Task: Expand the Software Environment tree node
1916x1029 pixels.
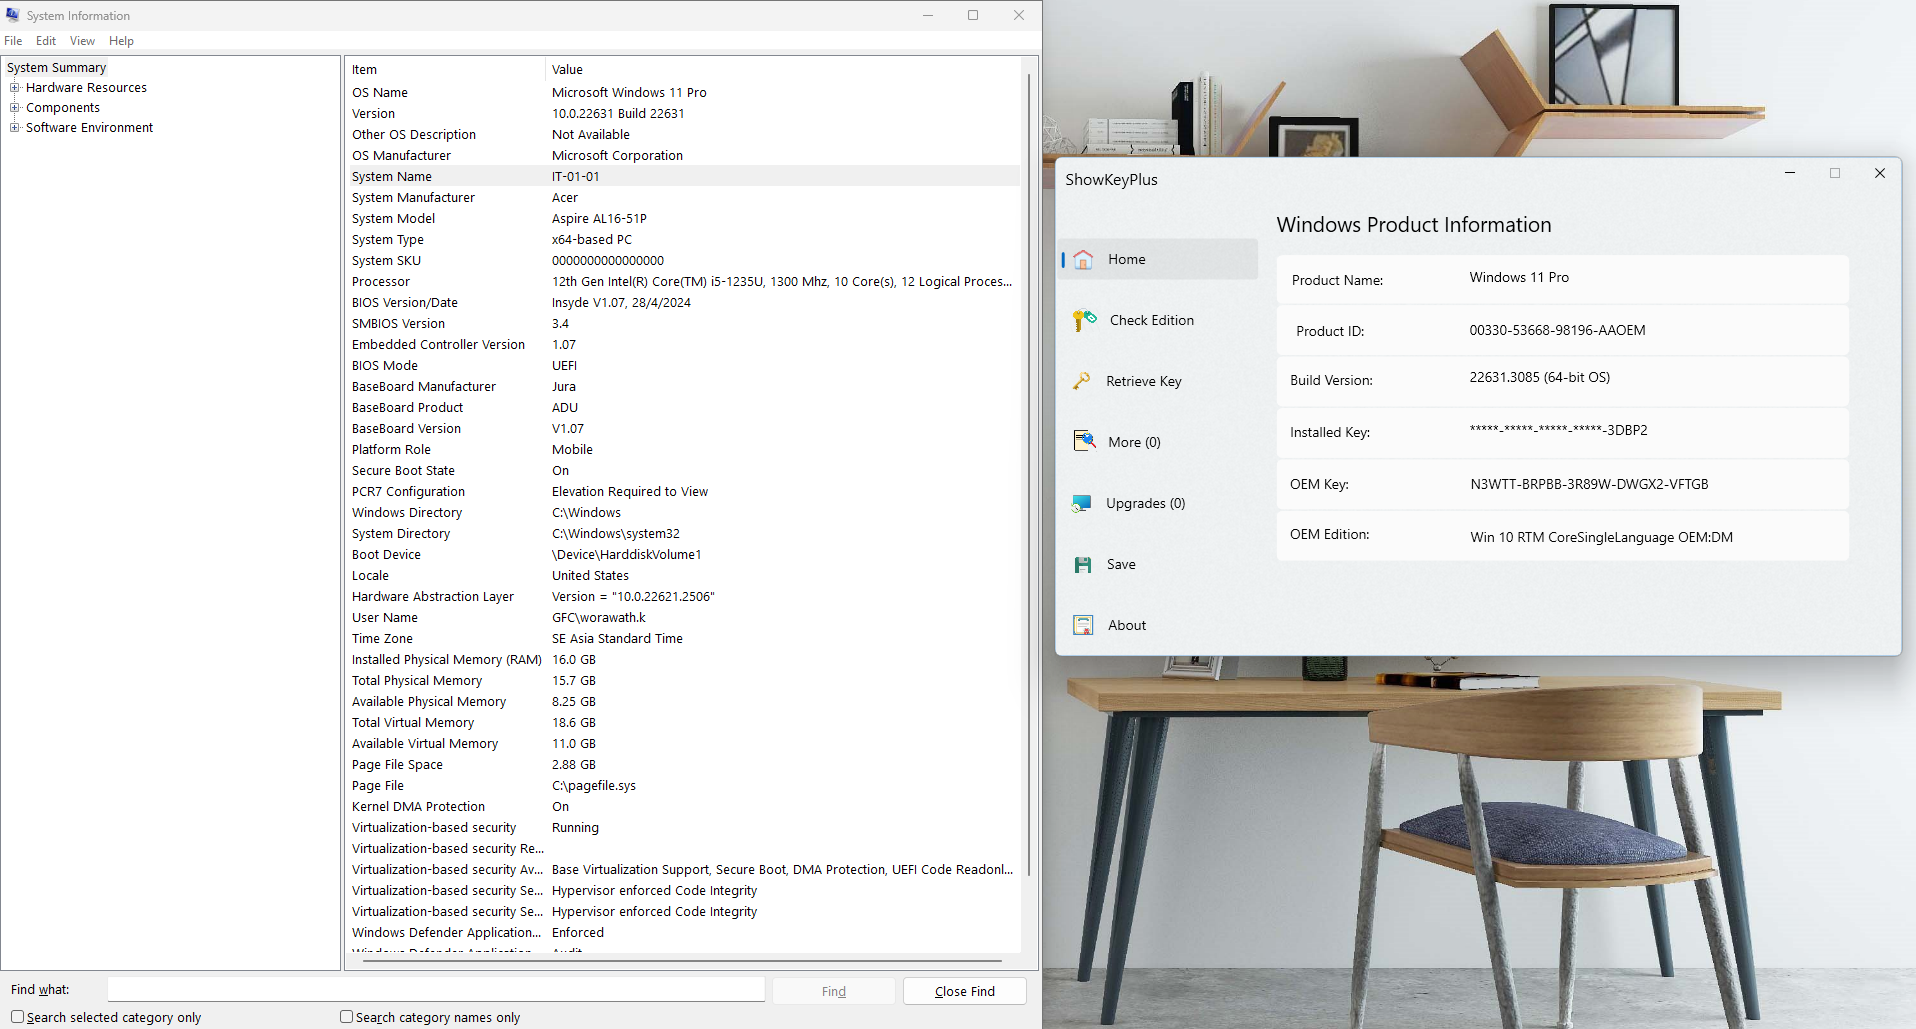Action: tap(15, 128)
